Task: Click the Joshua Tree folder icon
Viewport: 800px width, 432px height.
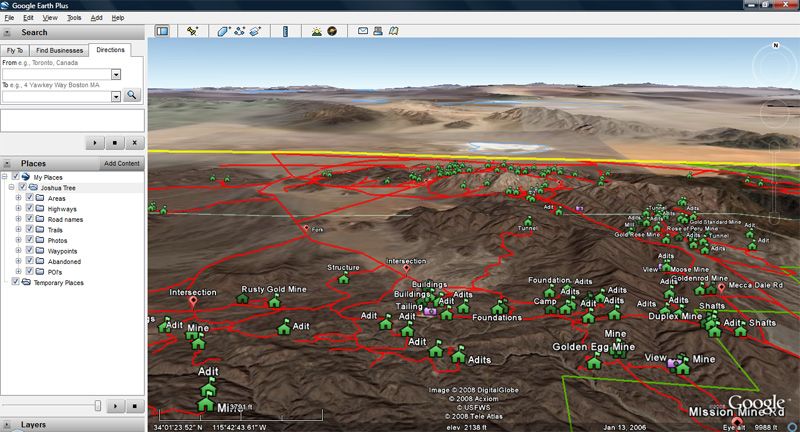Action: 33,188
